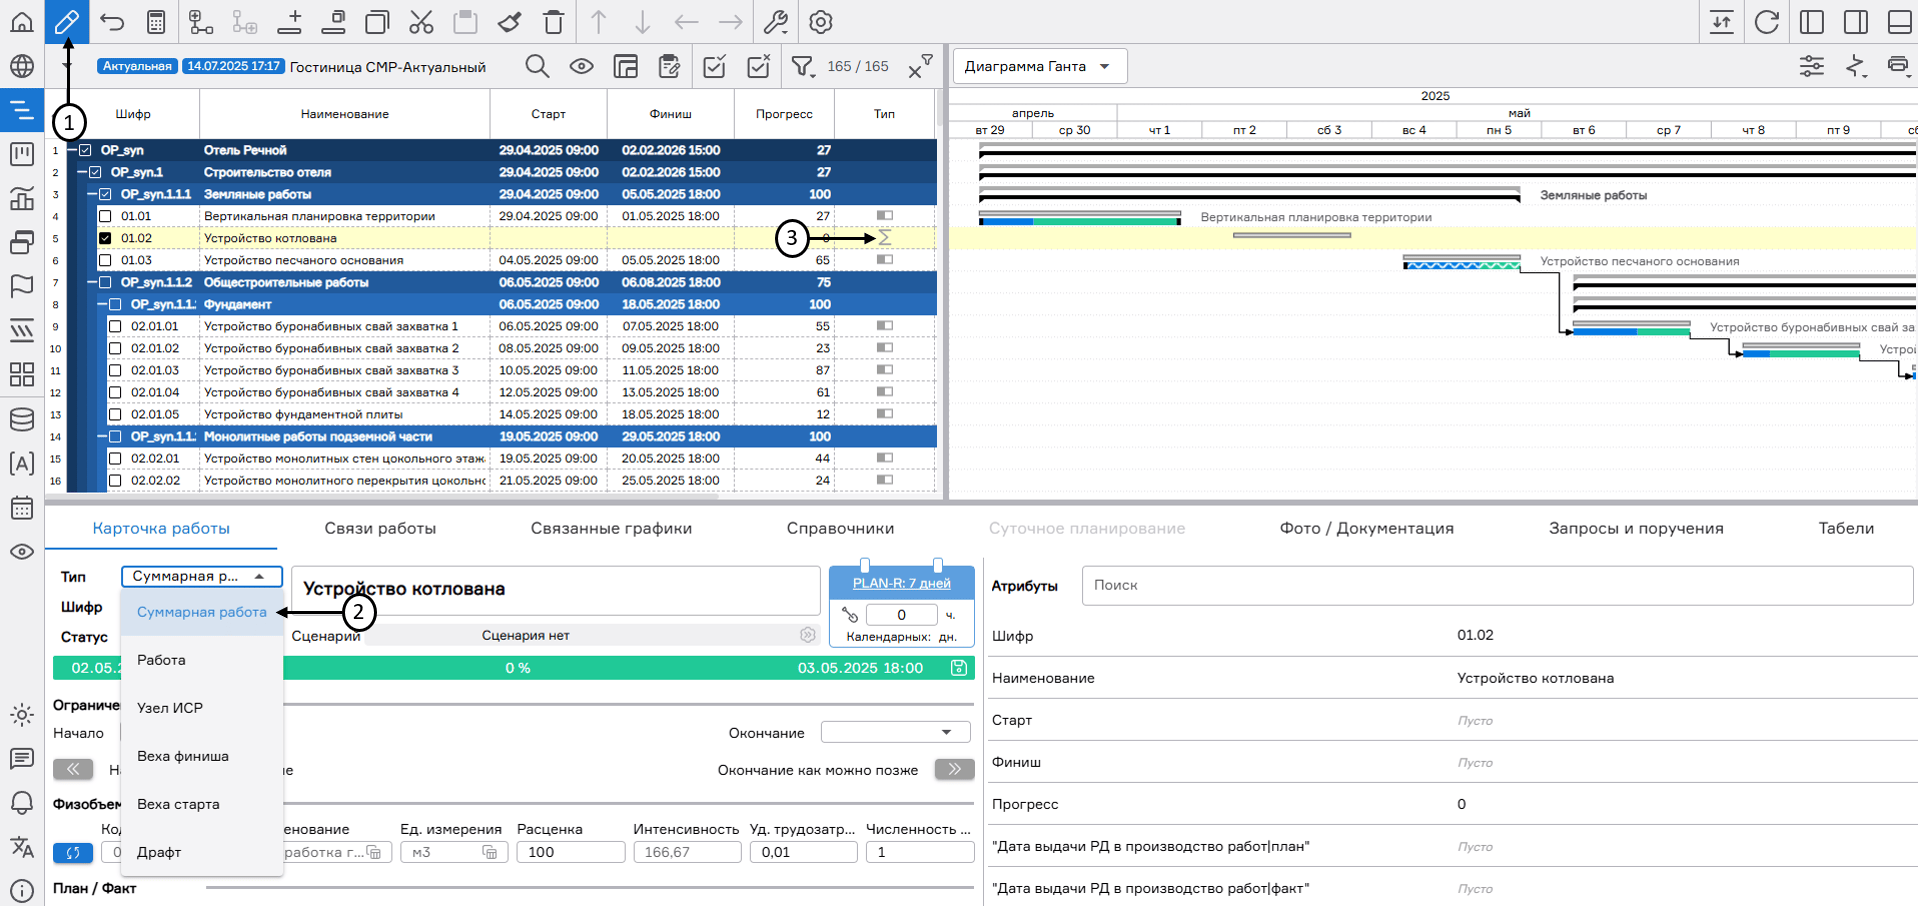Collapse the Земляные работы tree node
The image size is (1918, 906).
point(92,194)
